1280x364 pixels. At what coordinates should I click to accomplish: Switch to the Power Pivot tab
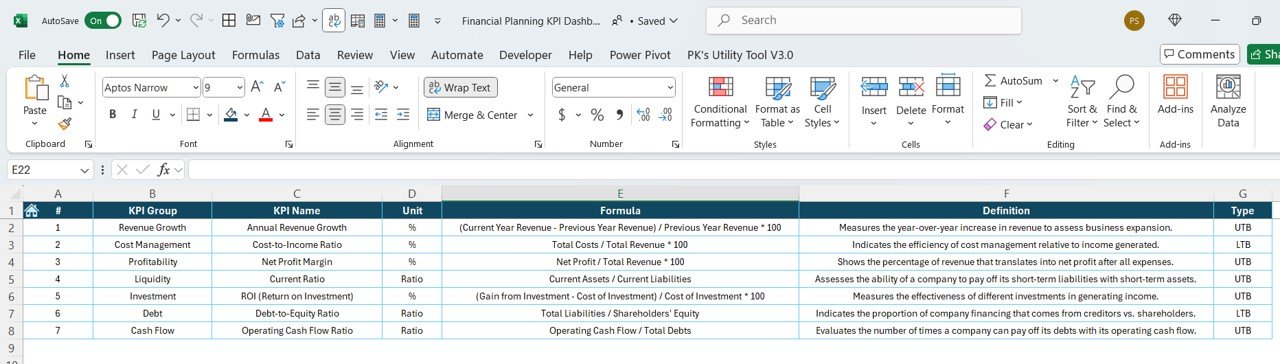[640, 55]
